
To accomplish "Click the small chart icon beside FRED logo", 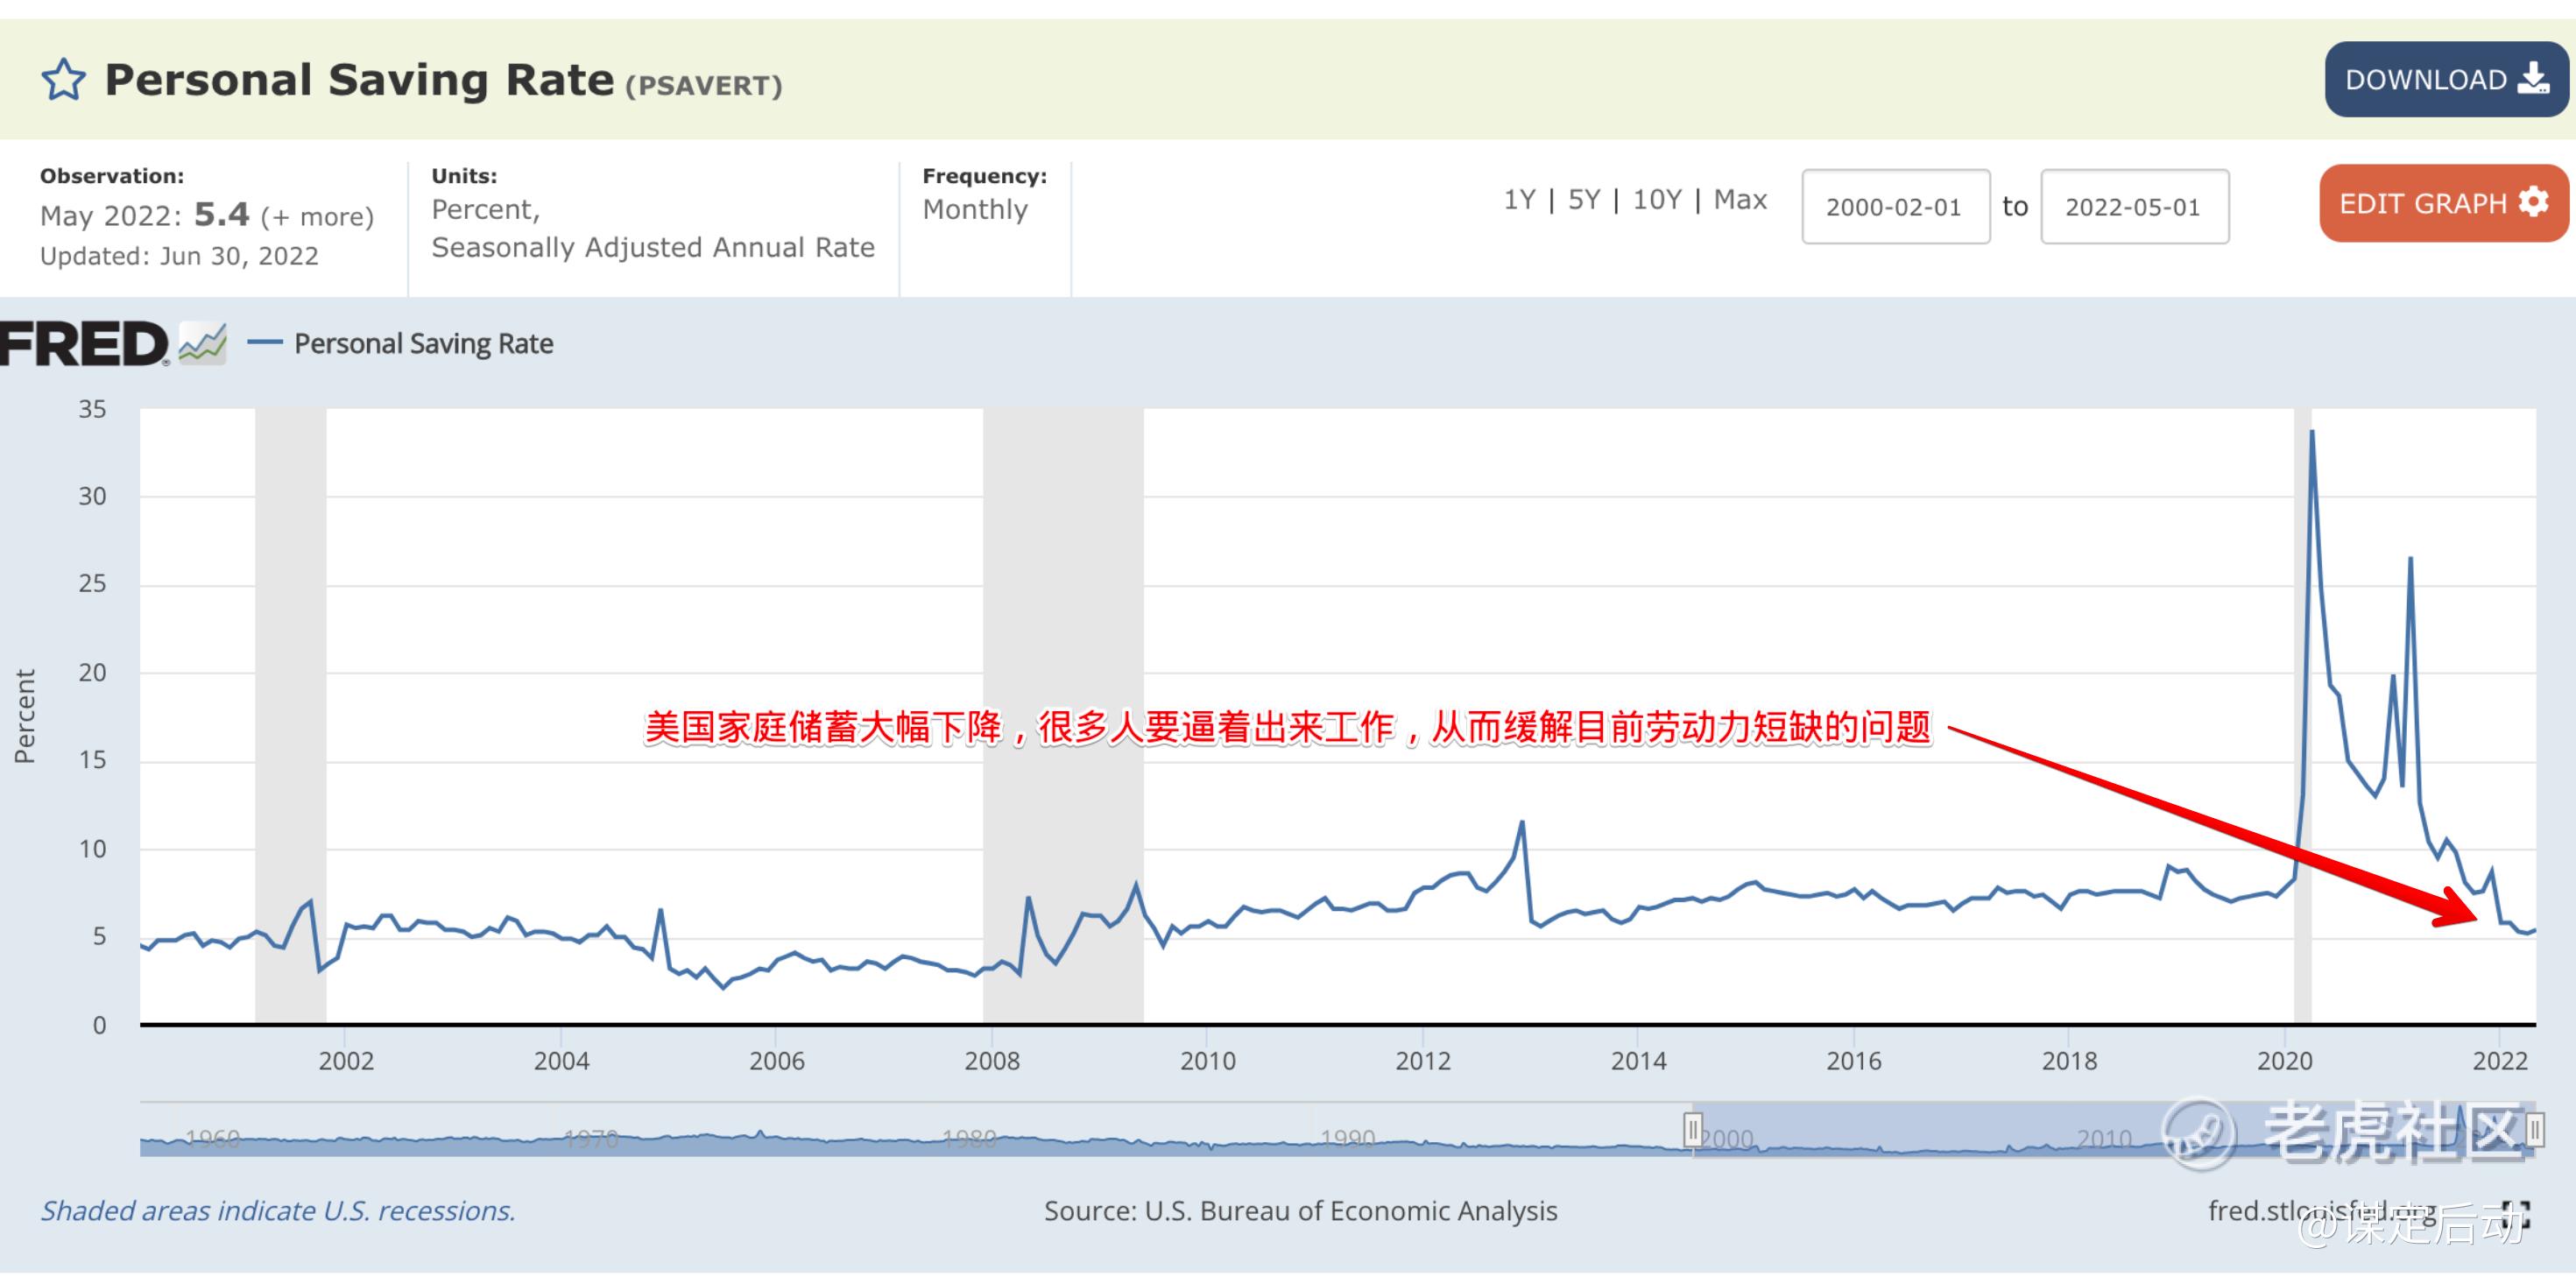I will (x=203, y=344).
